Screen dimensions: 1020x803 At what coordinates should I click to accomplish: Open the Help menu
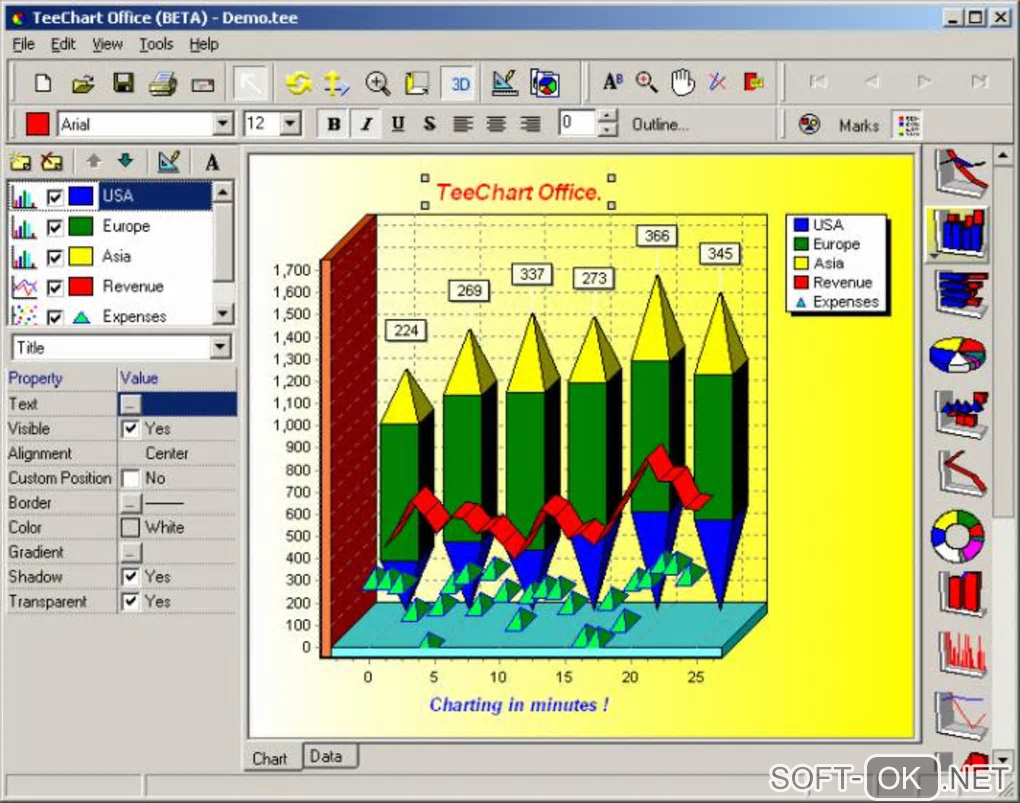click(x=204, y=44)
